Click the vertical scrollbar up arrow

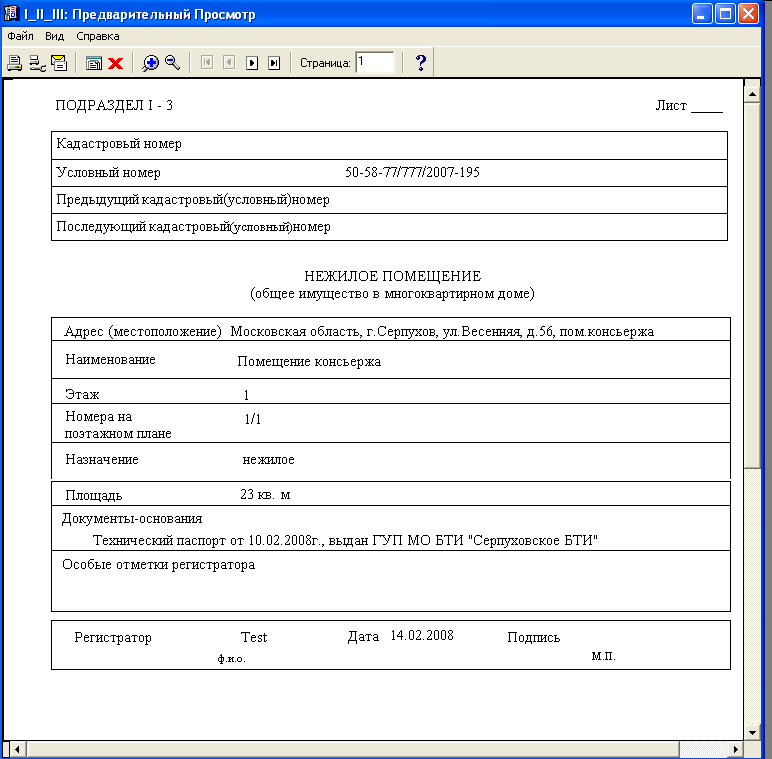pos(752,94)
